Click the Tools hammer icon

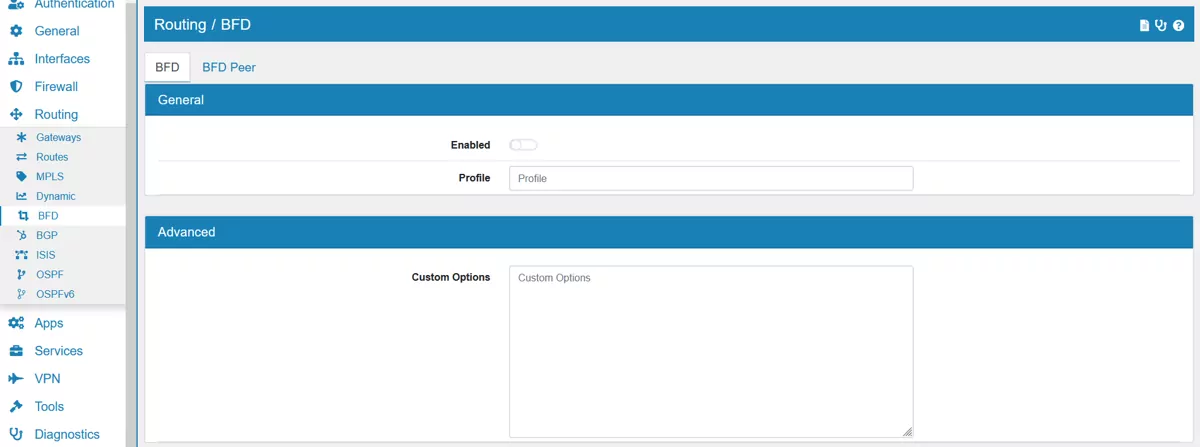point(16,407)
